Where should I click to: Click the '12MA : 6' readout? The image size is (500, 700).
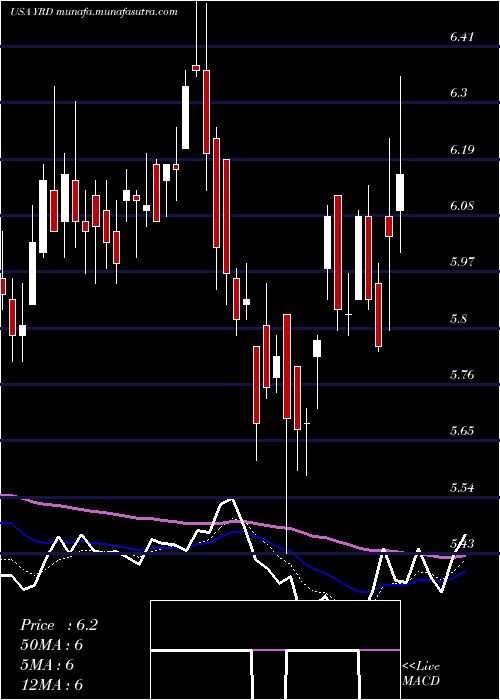click(51, 684)
